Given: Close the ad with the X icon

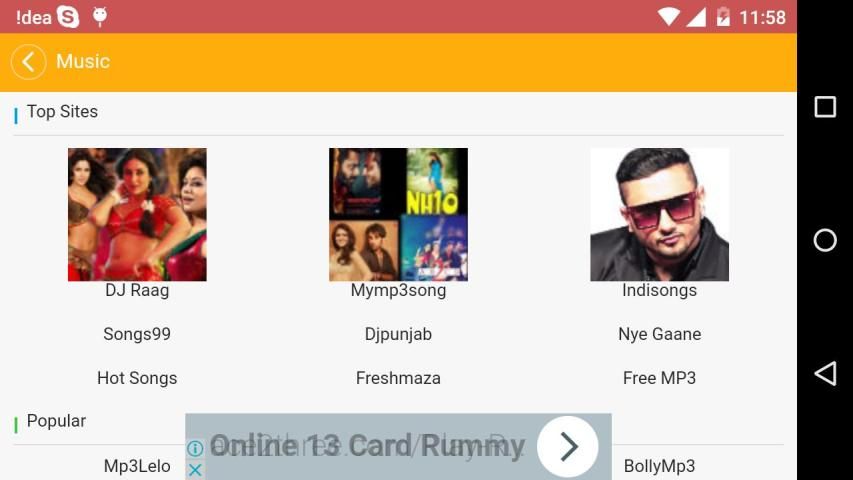Looking at the screenshot, I should tap(195, 470).
